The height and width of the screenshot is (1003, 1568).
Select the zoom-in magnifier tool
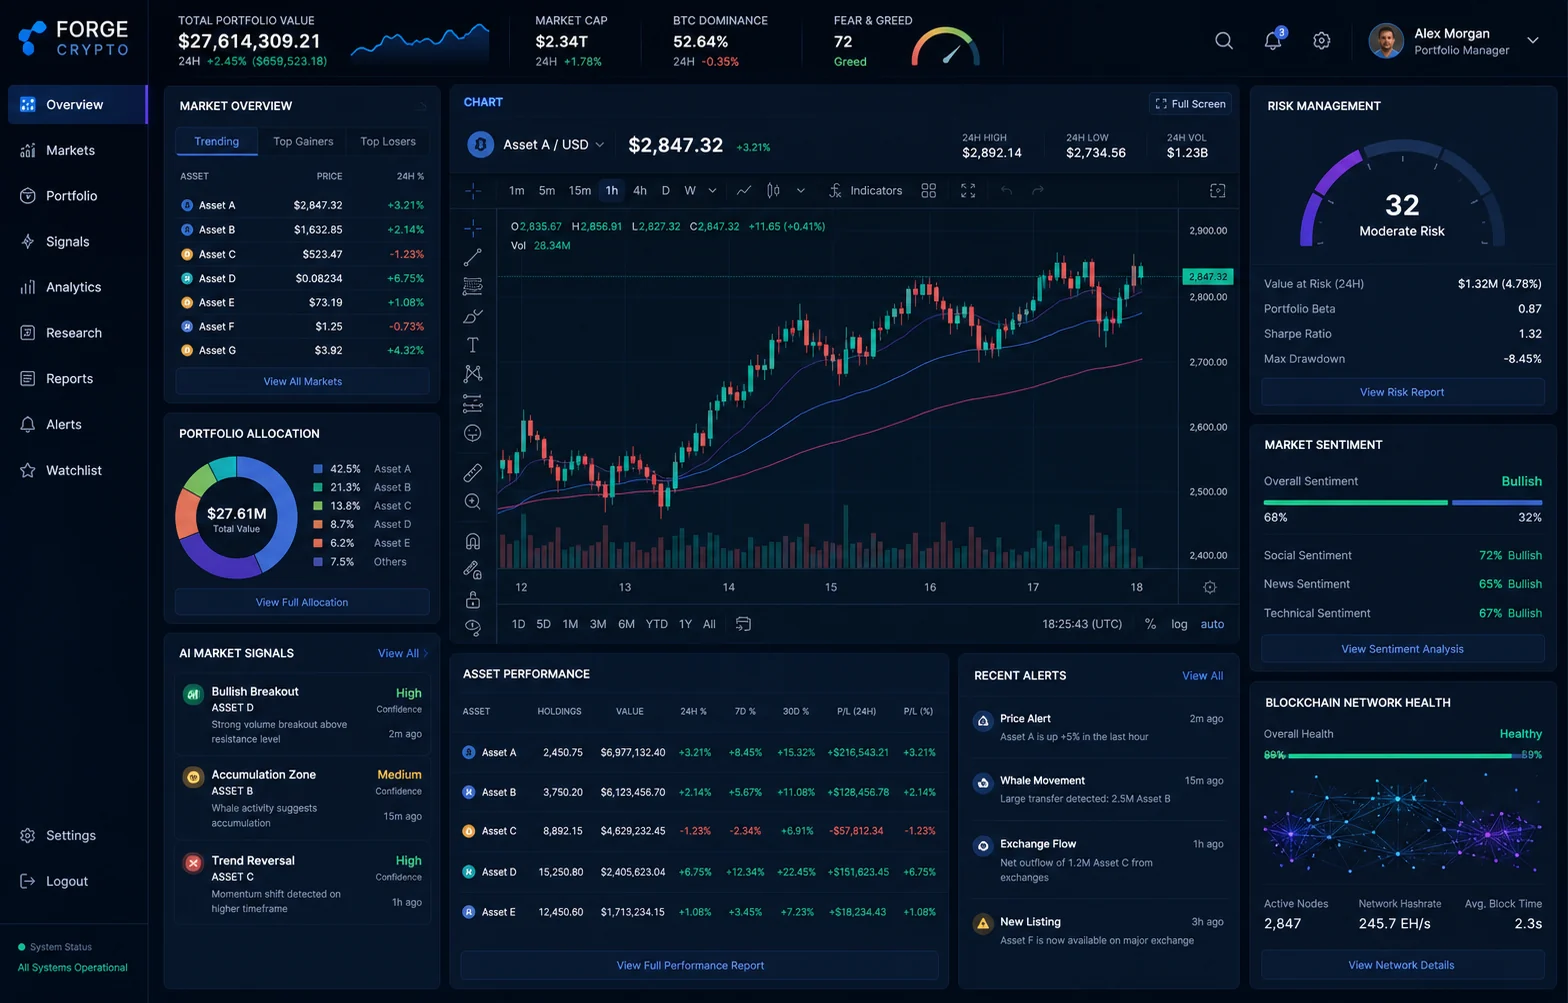pyautogui.click(x=473, y=502)
